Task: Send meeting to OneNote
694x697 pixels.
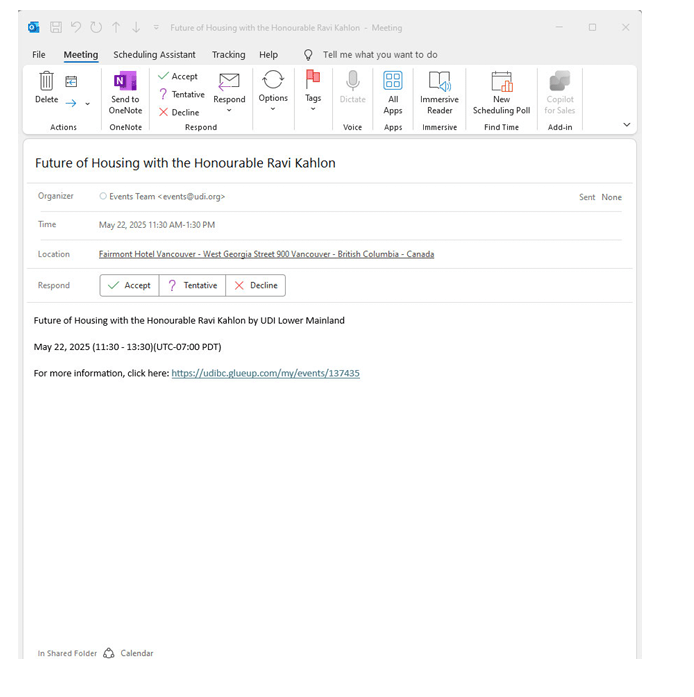Action: click(x=125, y=90)
